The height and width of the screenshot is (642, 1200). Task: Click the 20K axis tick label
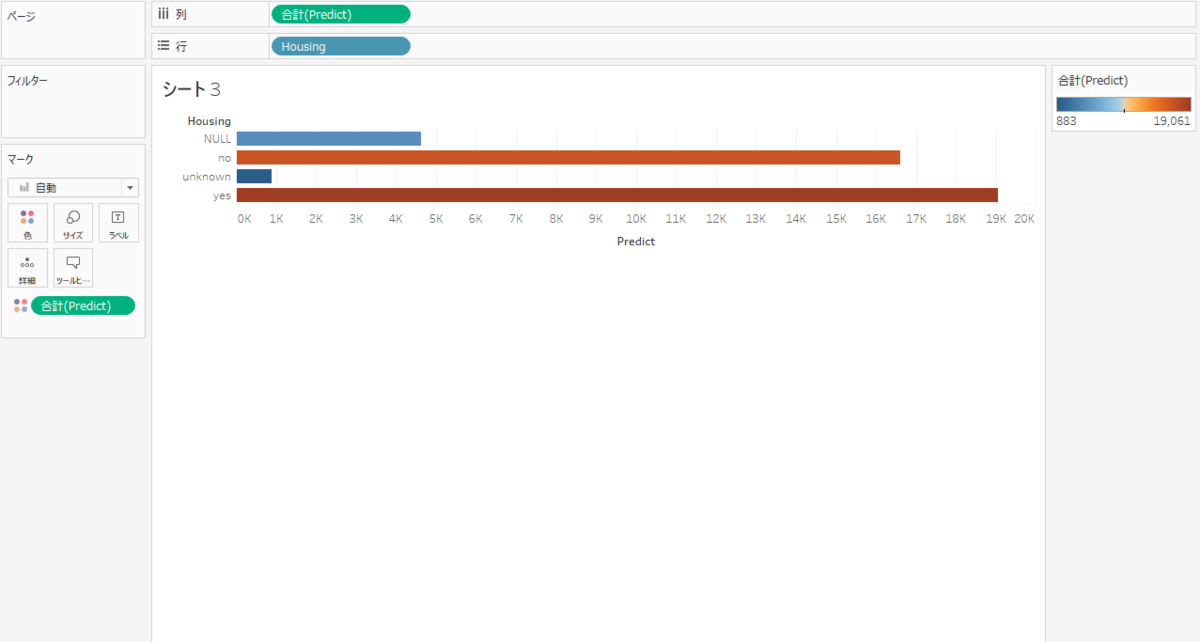(1024, 218)
